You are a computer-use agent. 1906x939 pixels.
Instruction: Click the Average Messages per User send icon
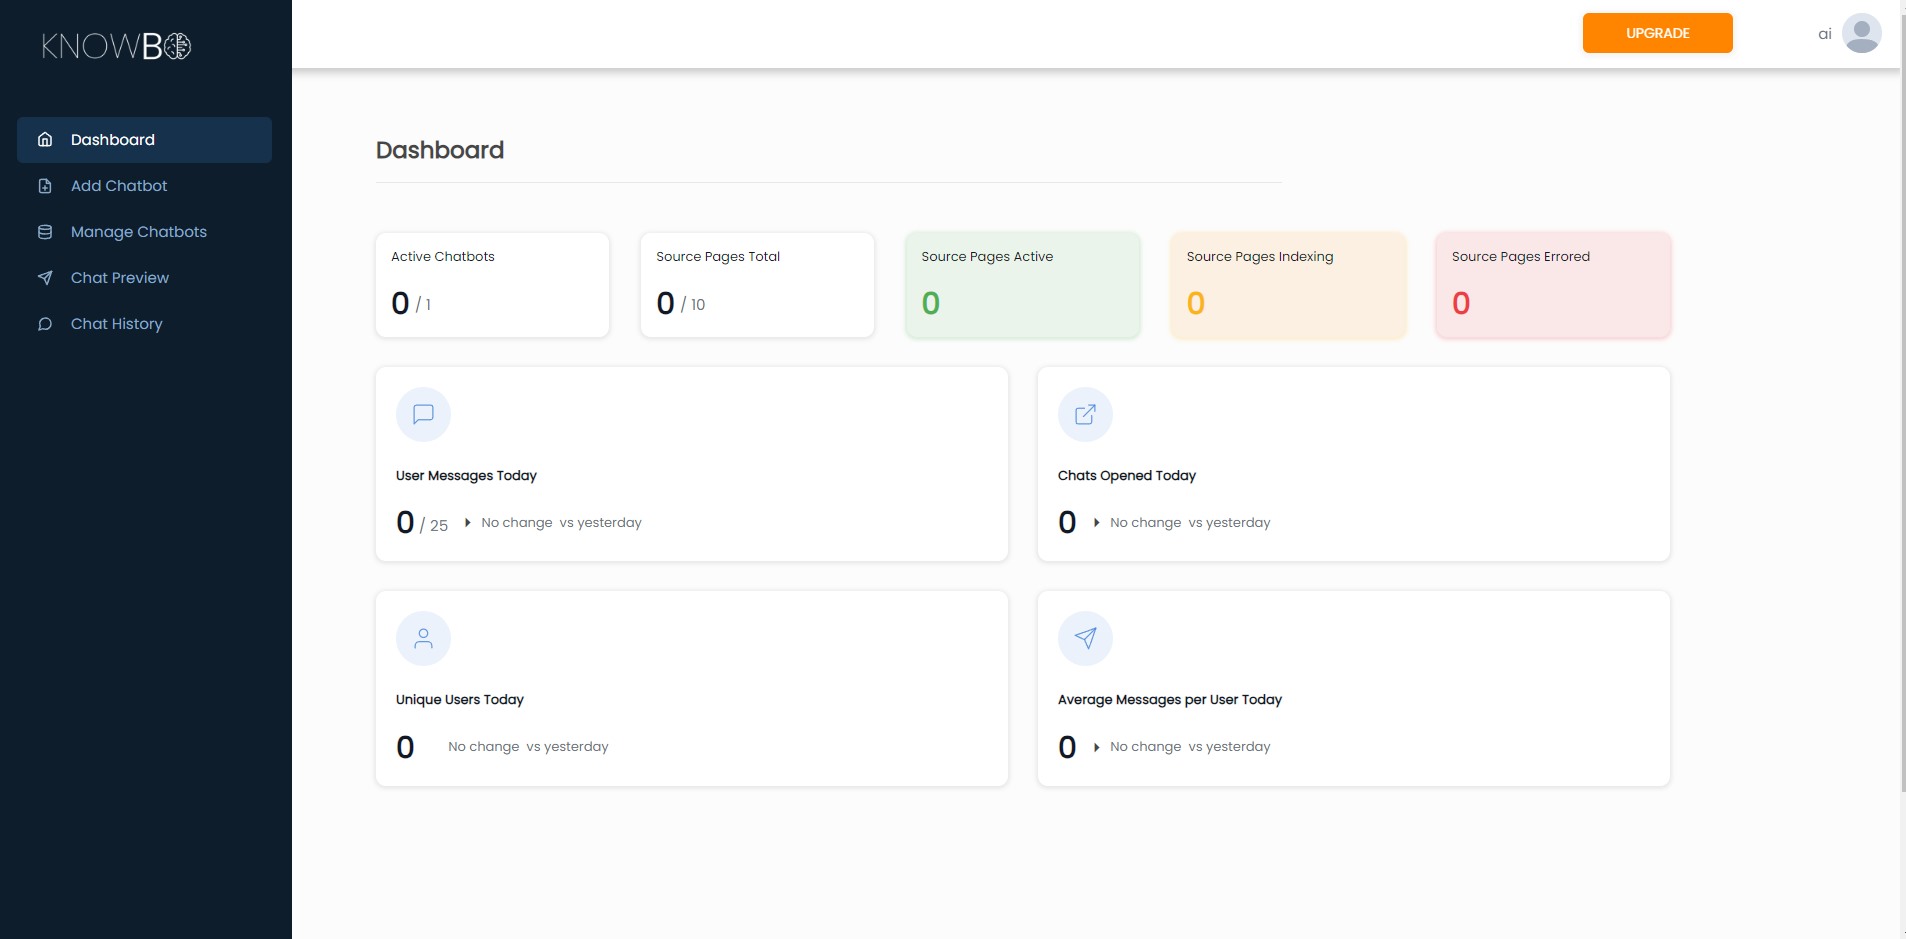pyautogui.click(x=1085, y=638)
